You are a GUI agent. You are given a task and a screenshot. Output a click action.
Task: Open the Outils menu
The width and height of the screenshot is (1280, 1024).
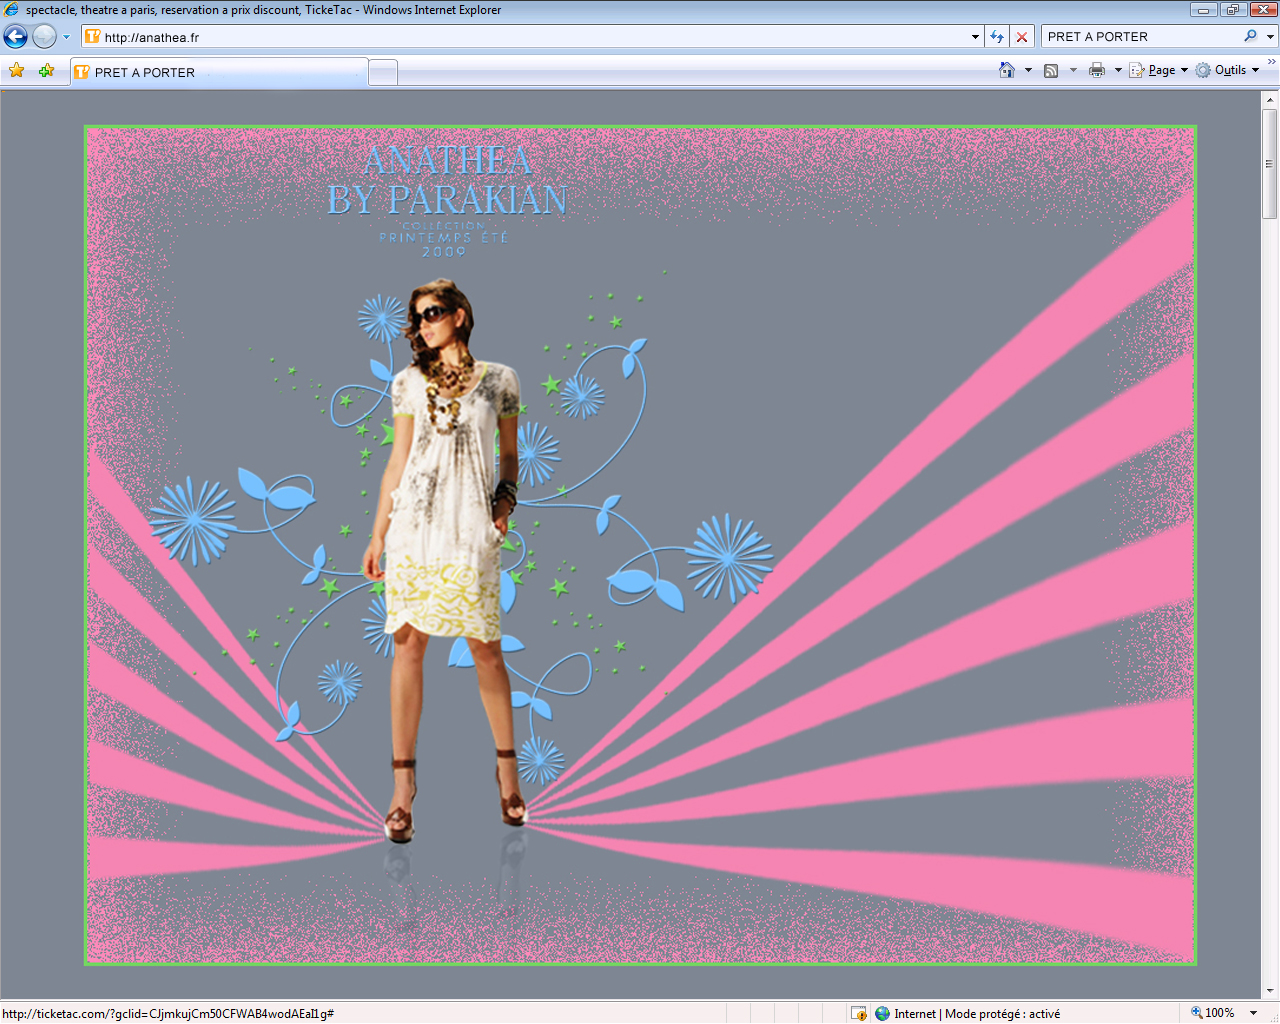pyautogui.click(x=1227, y=70)
